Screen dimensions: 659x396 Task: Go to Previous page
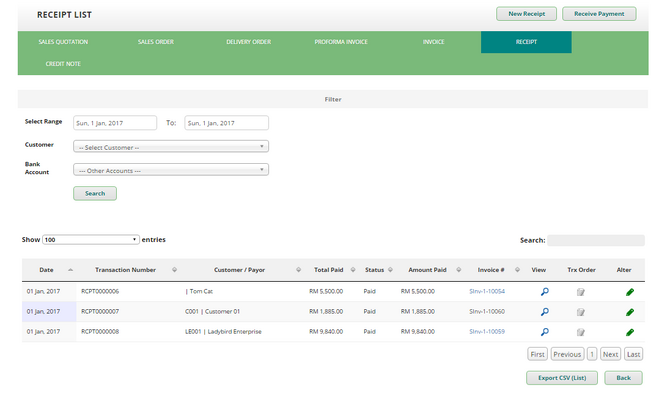pos(567,354)
